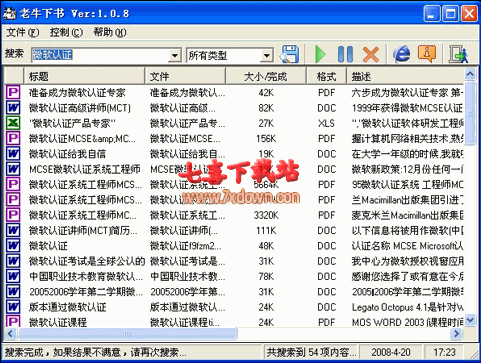The height and width of the screenshot is (363, 481).
Task: Click the date 2008-4-20 in status bar
Action: pos(391,352)
